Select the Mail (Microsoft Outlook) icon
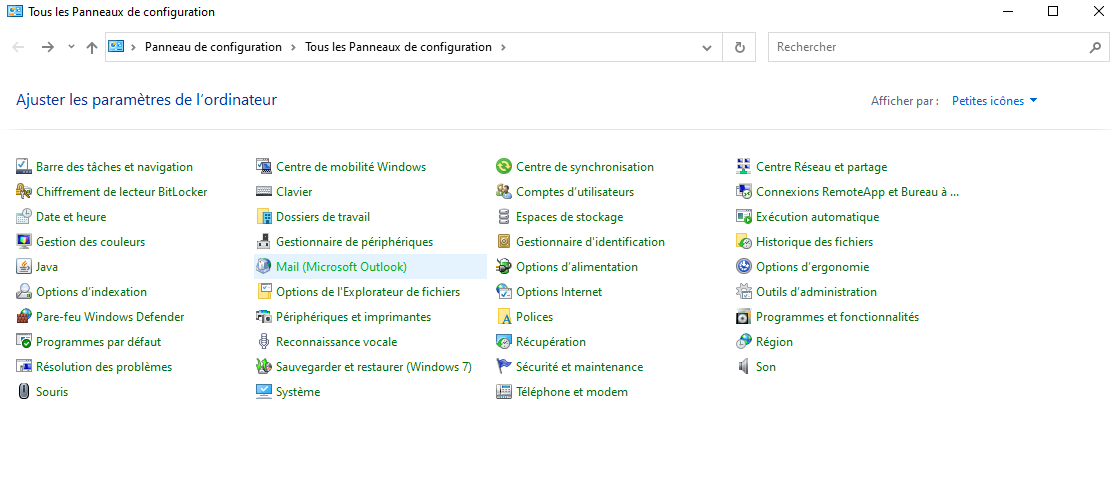 264,267
